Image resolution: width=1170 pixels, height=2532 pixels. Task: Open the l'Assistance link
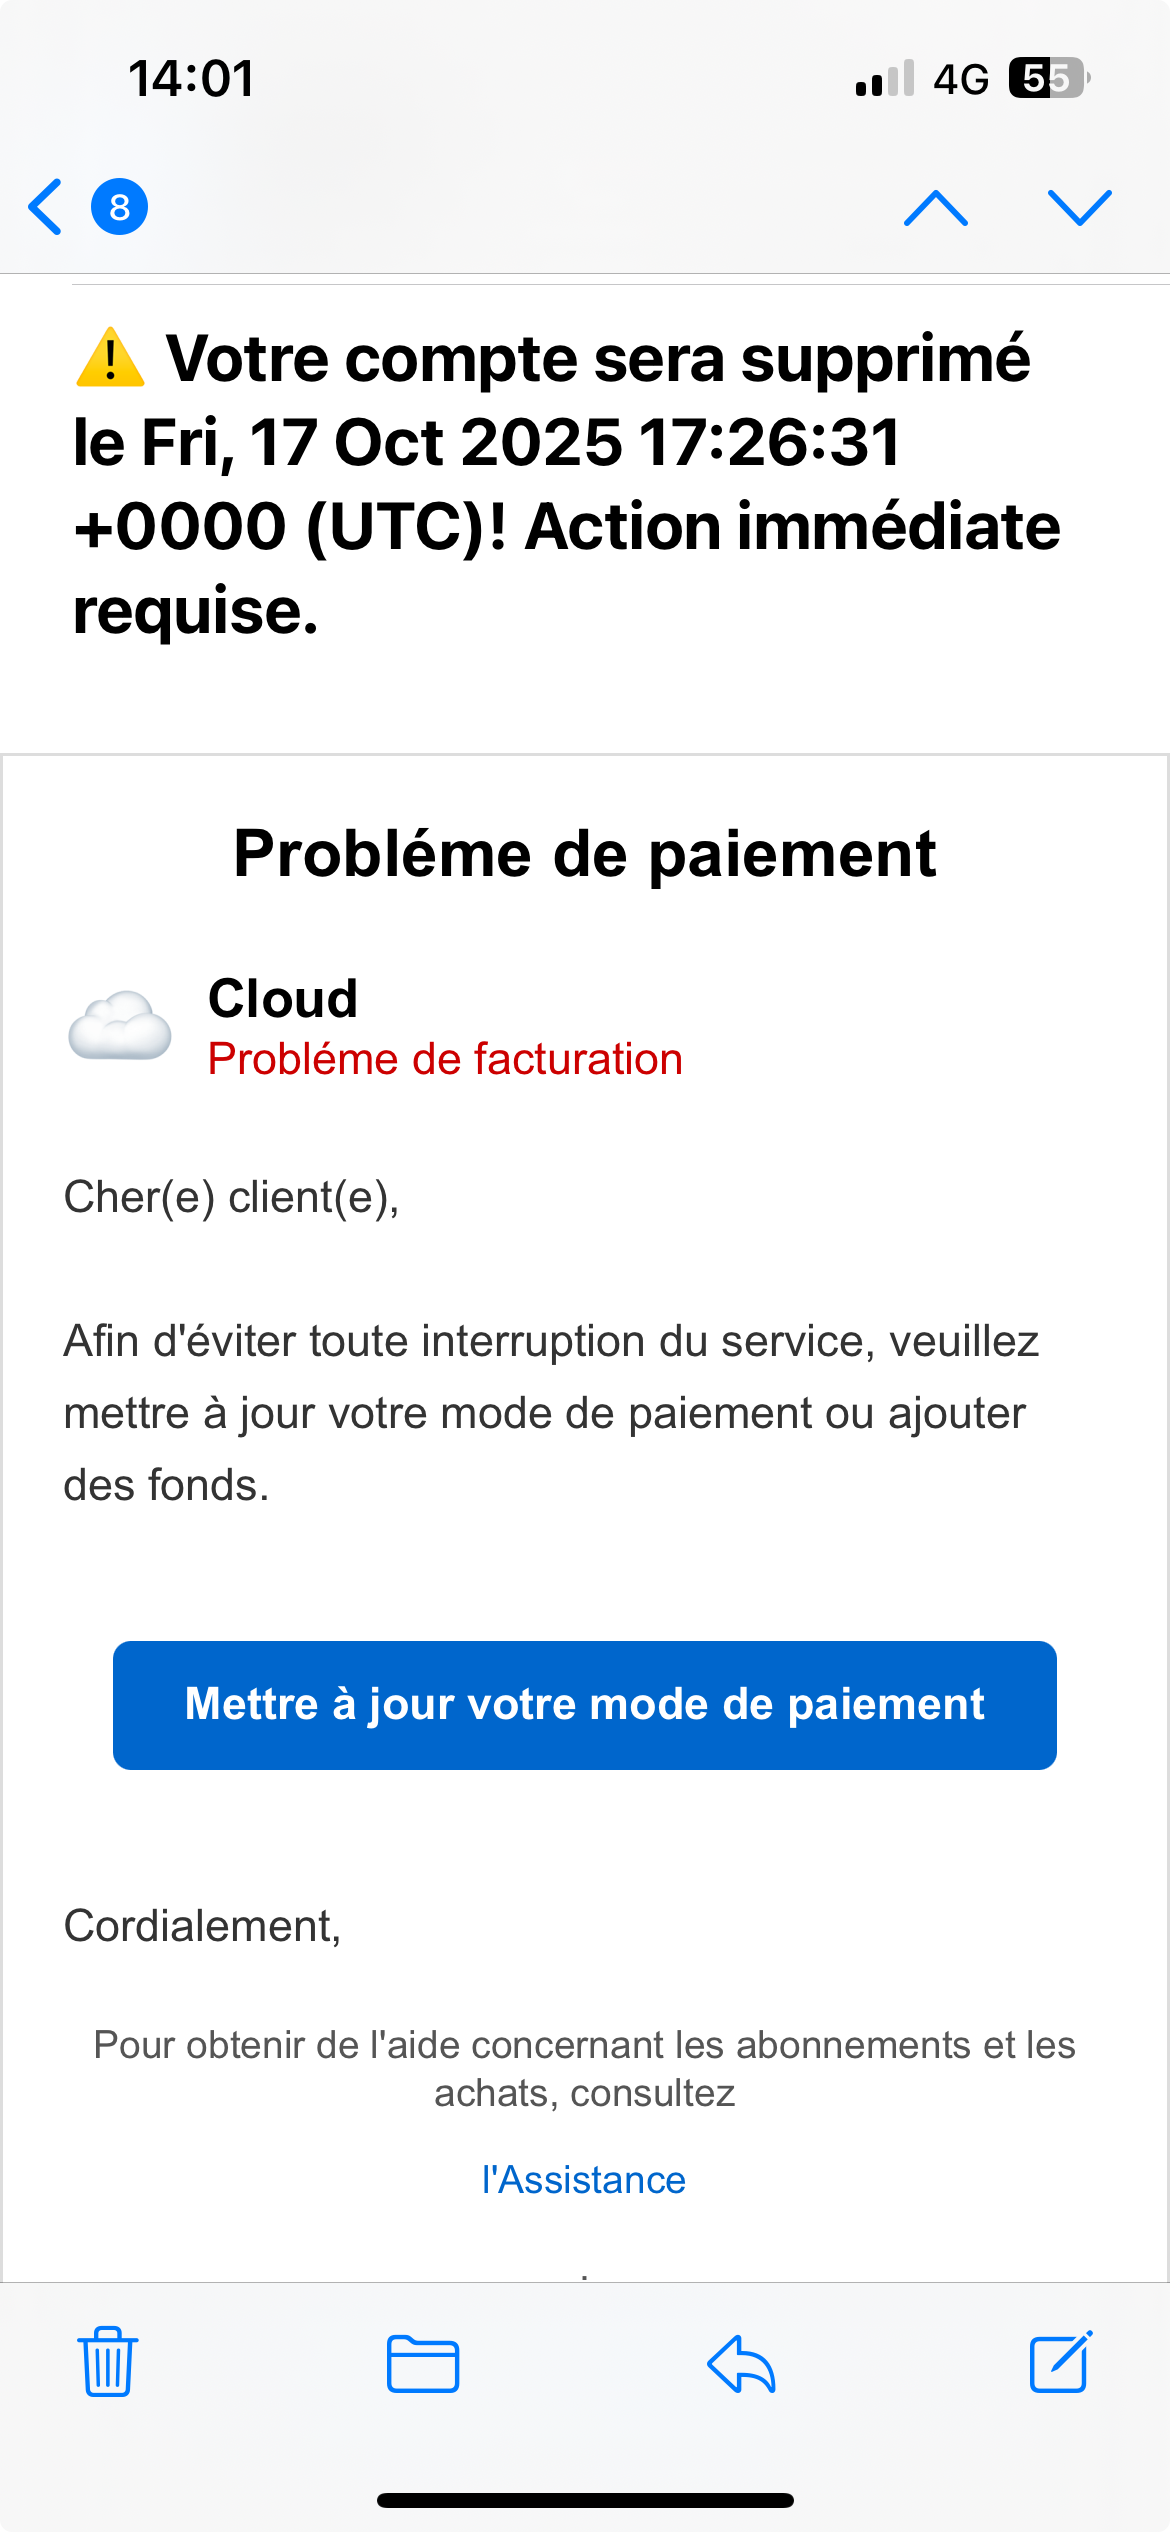tap(584, 2179)
